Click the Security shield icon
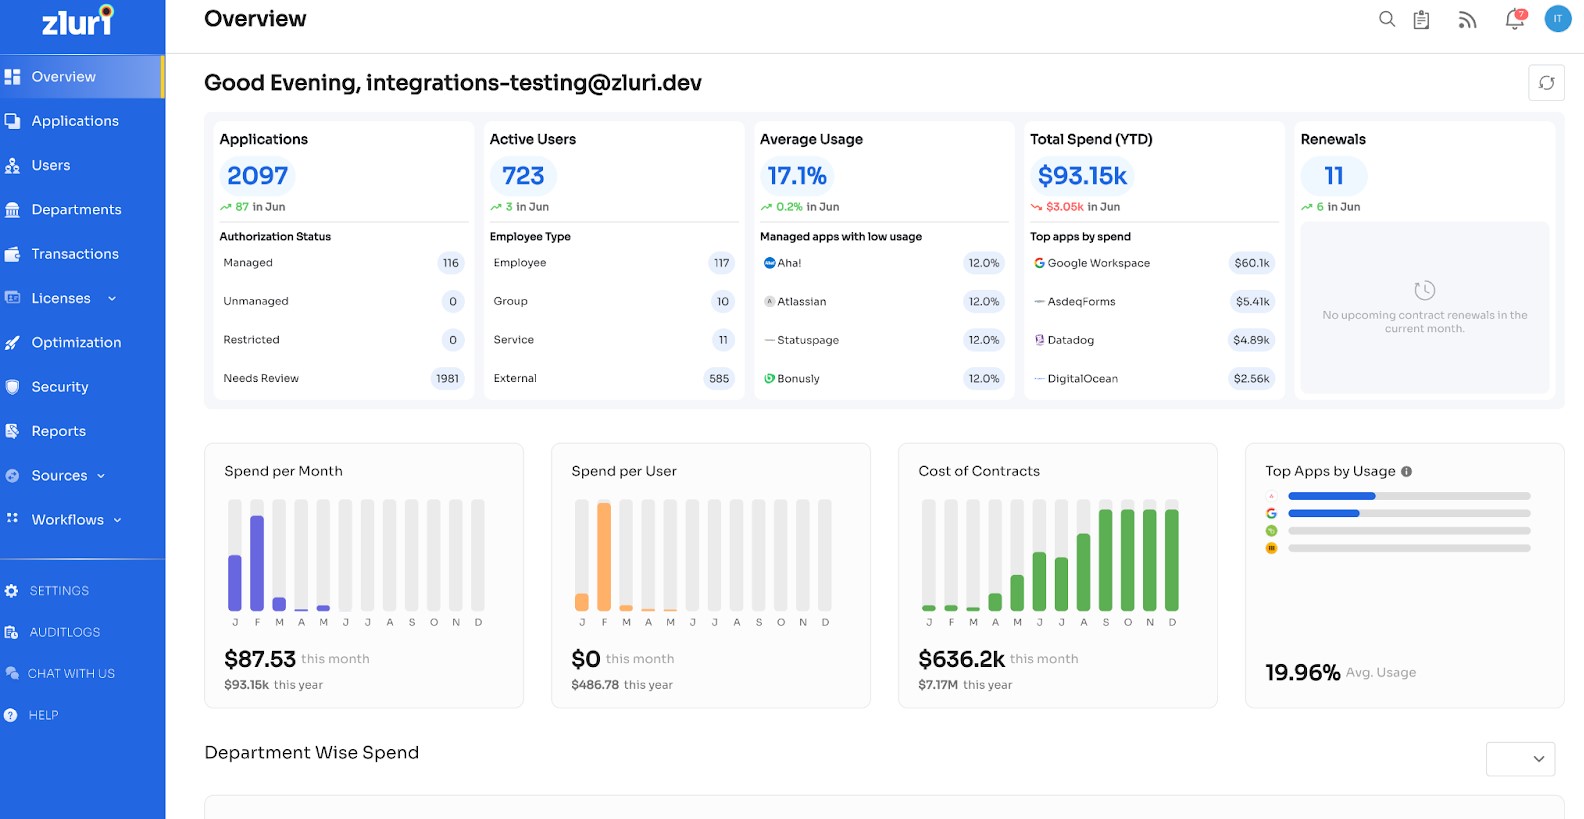The height and width of the screenshot is (819, 1584). [x=12, y=387]
